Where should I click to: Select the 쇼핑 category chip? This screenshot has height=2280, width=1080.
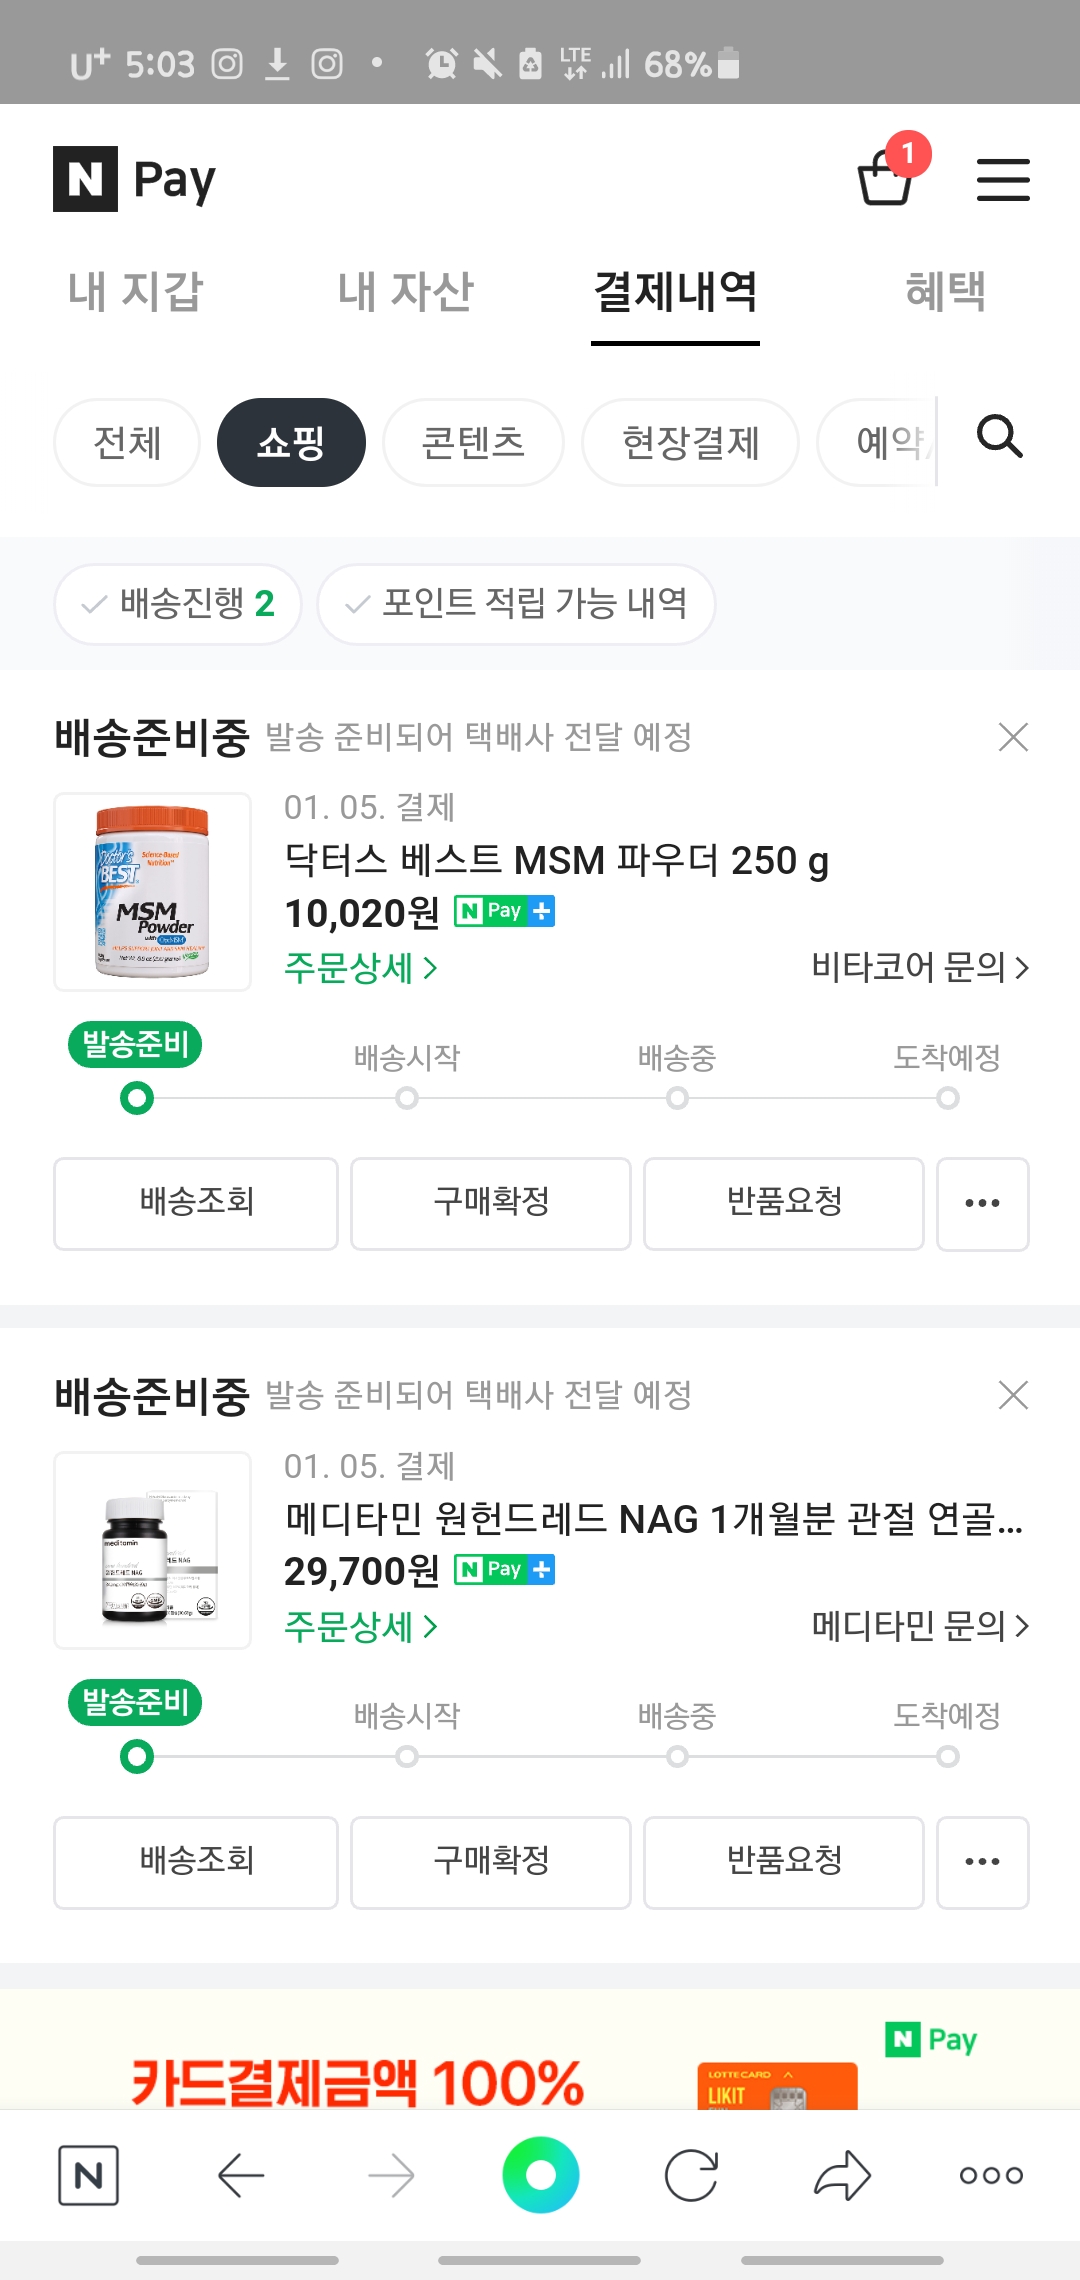[291, 443]
